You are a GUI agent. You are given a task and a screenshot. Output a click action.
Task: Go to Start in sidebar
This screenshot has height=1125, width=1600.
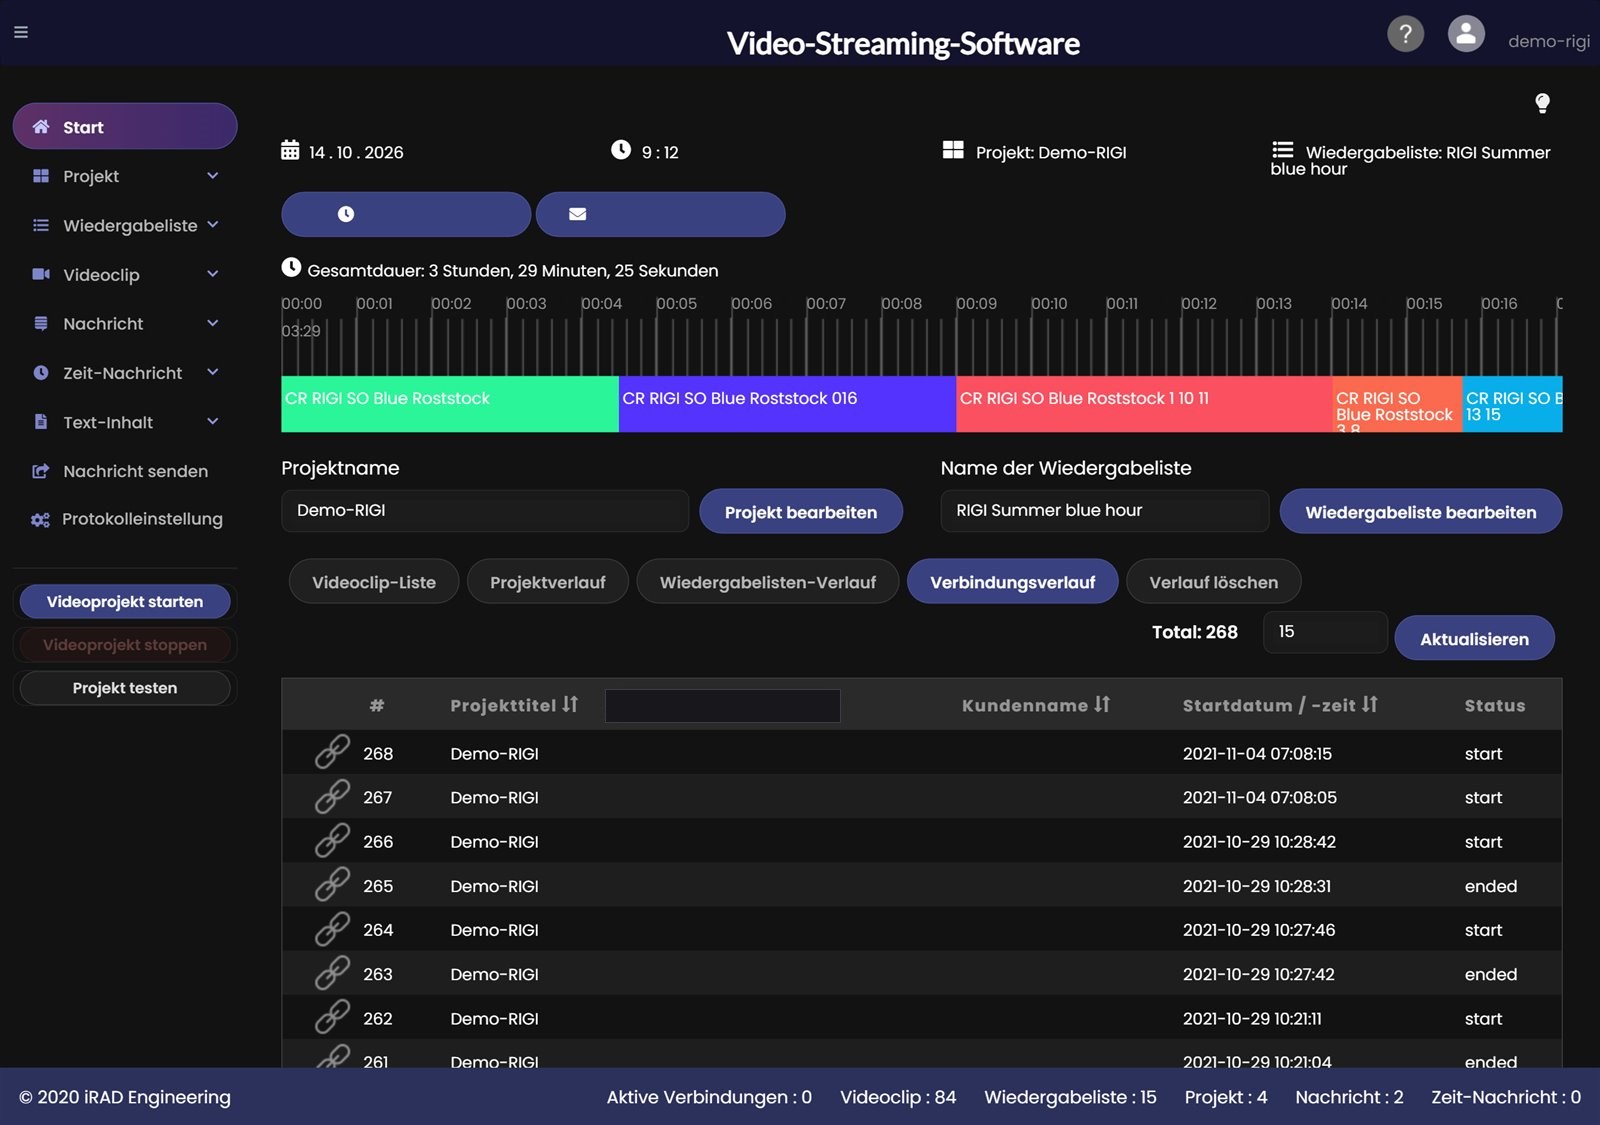[125, 126]
